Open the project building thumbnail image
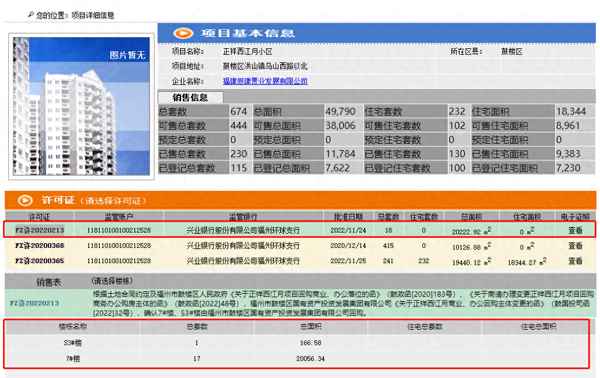The width and height of the screenshot is (600, 378). pos(81,106)
